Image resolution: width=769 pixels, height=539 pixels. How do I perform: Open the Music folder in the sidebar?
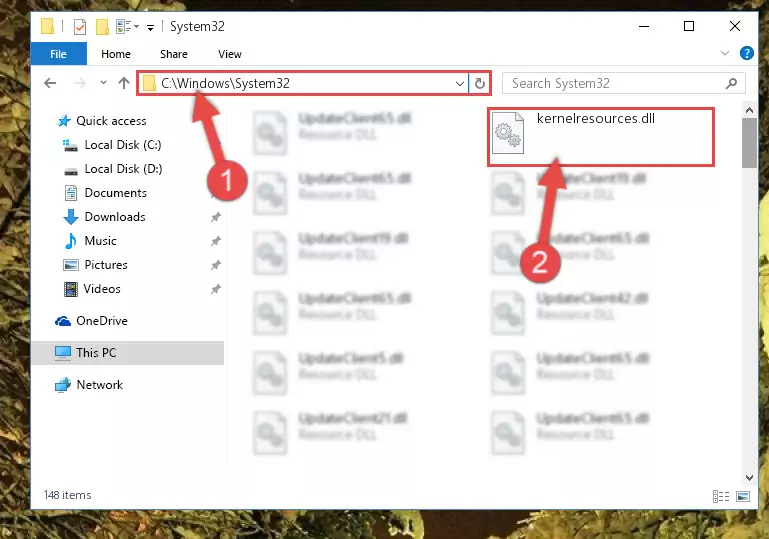101,241
